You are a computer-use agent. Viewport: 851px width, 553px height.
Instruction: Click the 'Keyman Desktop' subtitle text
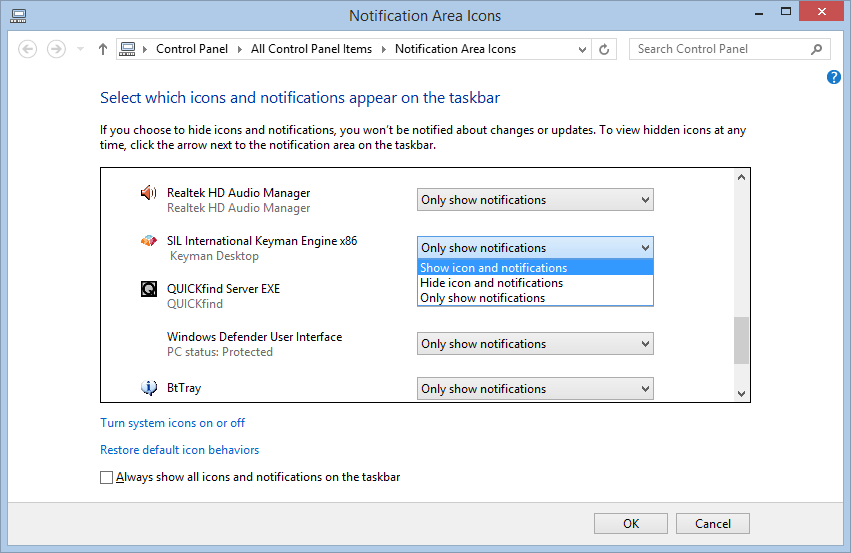pyautogui.click(x=214, y=256)
